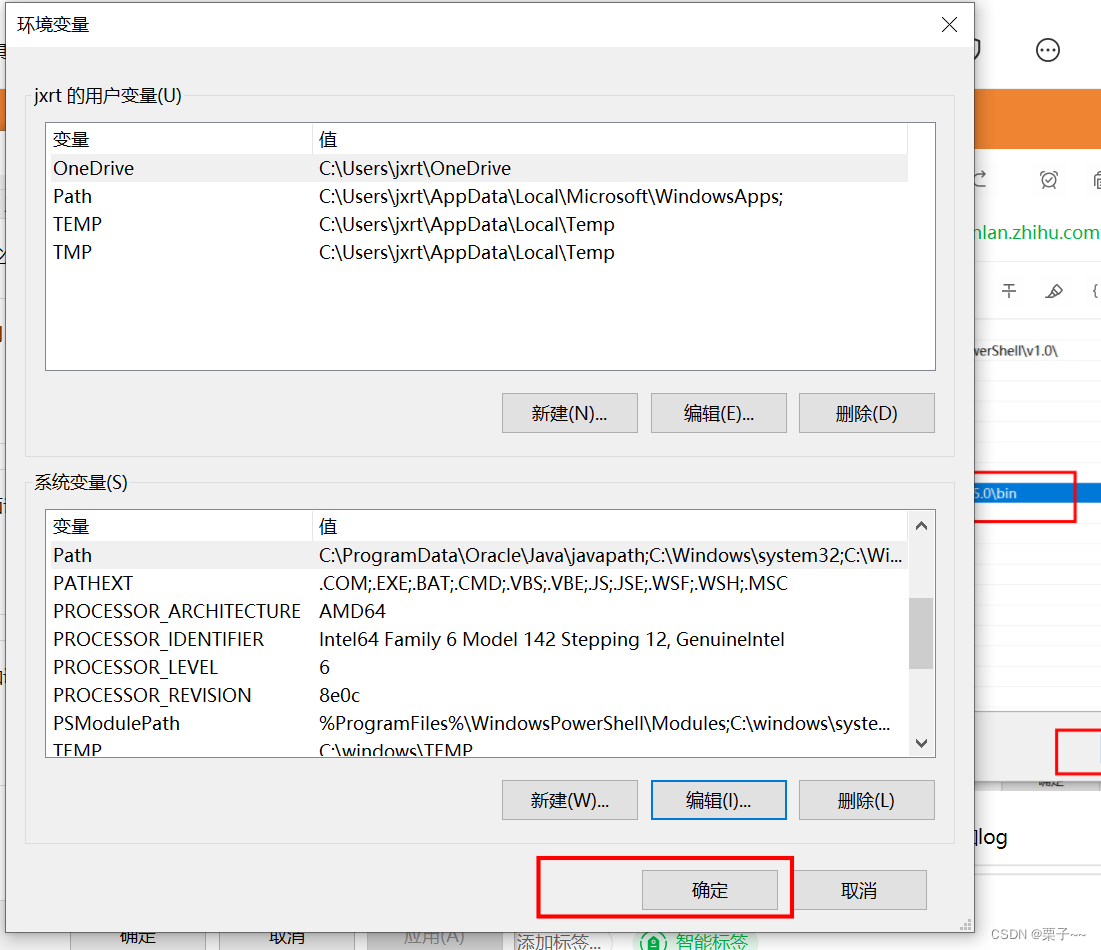This screenshot has width=1101, height=950.
Task: Click the 变量 column header in system variables
Action: 179,526
